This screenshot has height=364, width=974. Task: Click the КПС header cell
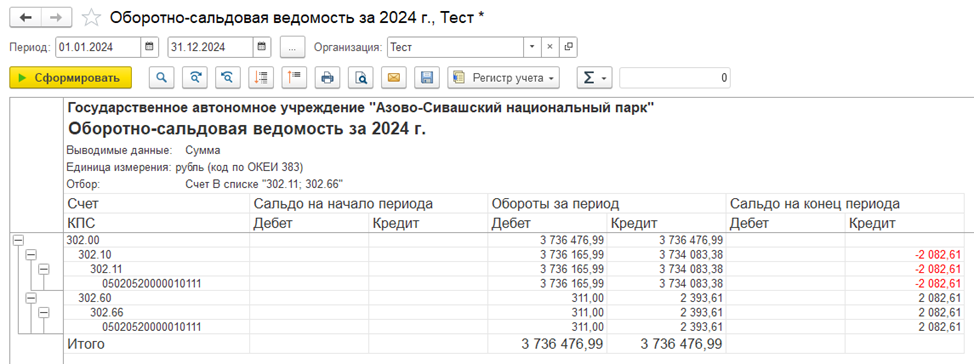click(x=157, y=224)
